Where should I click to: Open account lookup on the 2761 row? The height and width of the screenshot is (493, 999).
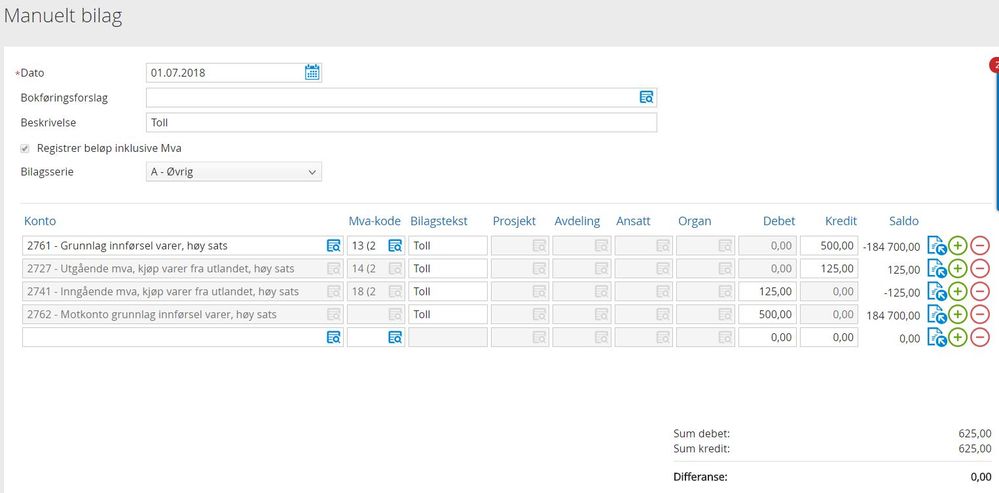coord(333,246)
